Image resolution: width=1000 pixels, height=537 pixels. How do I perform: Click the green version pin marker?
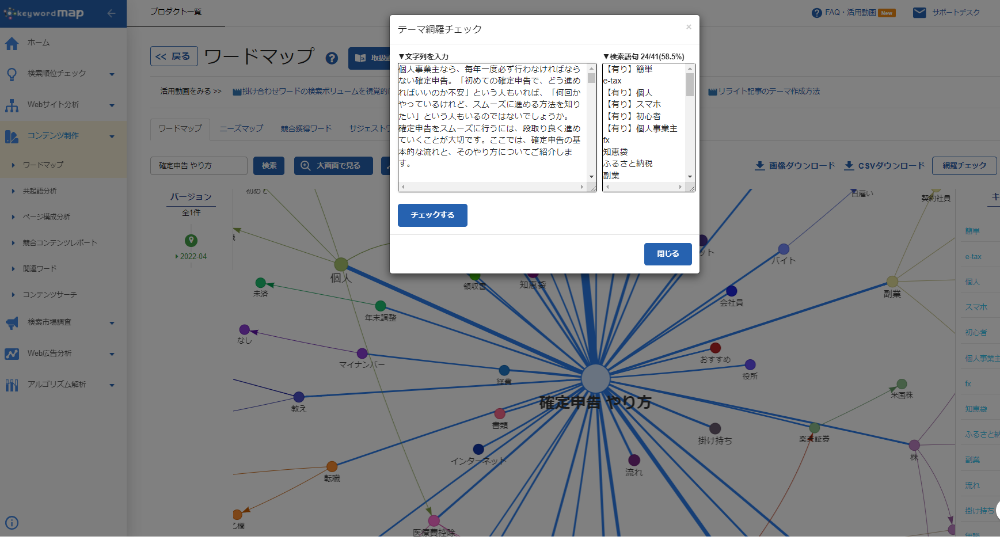click(x=191, y=240)
